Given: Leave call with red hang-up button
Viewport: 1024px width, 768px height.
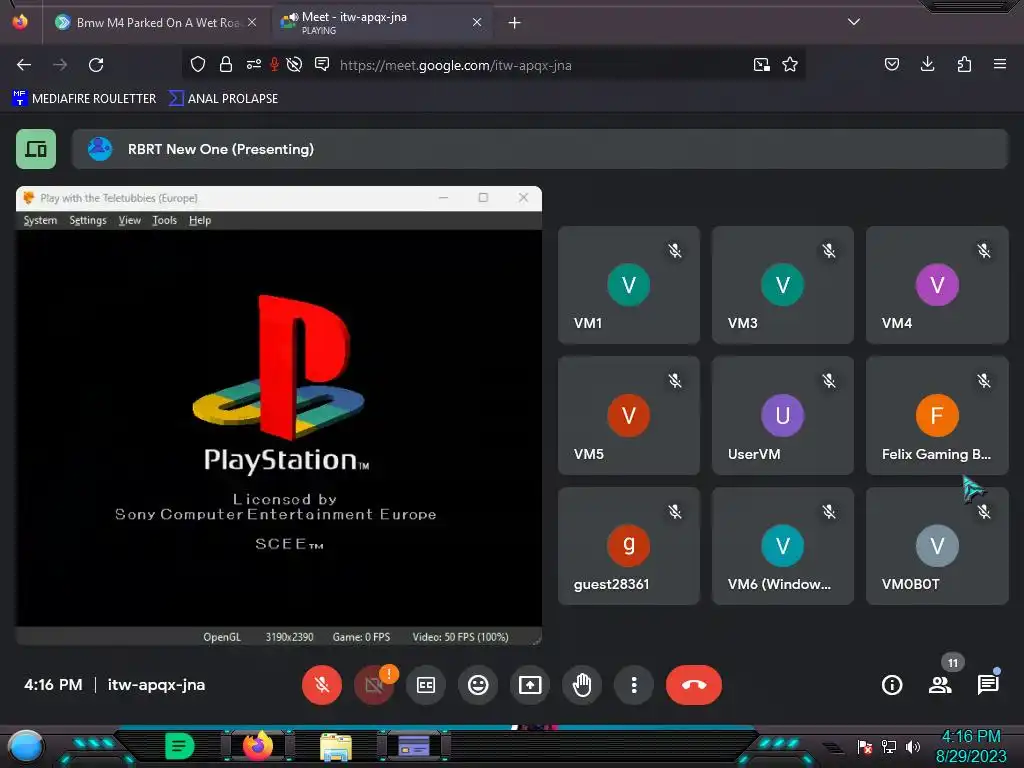Looking at the screenshot, I should [694, 685].
